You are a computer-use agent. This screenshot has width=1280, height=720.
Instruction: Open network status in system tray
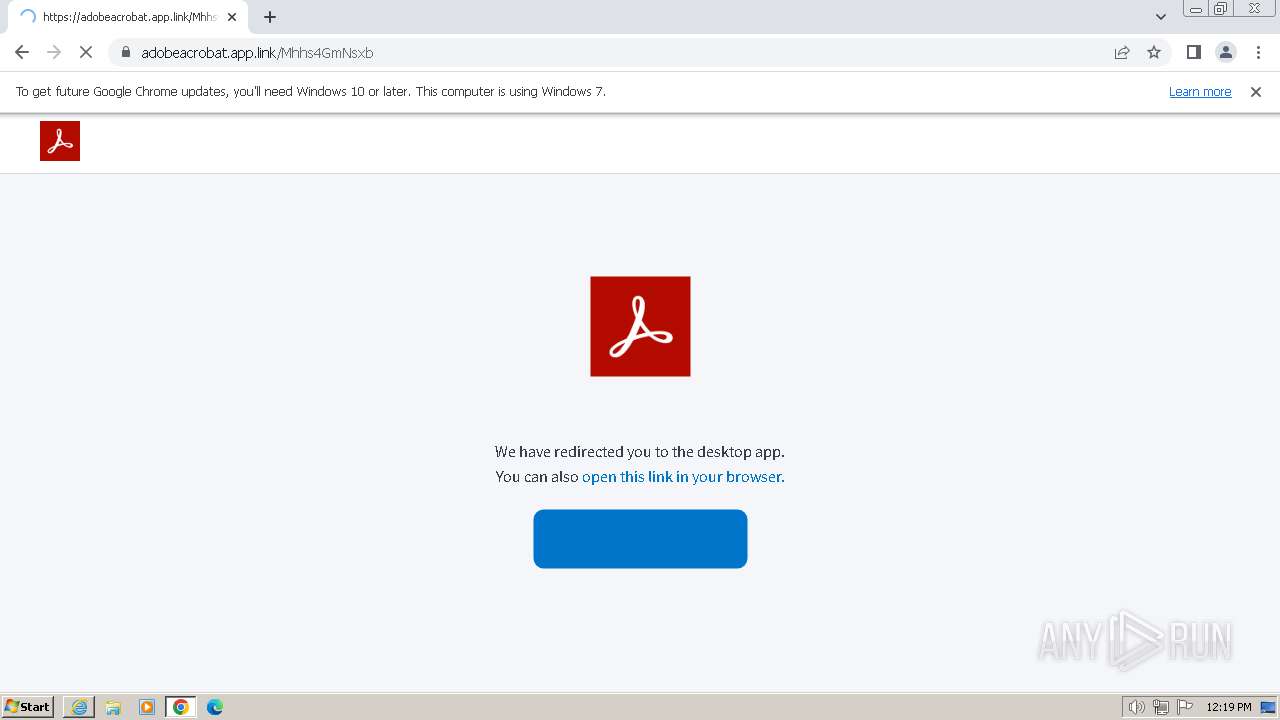coord(1161,707)
